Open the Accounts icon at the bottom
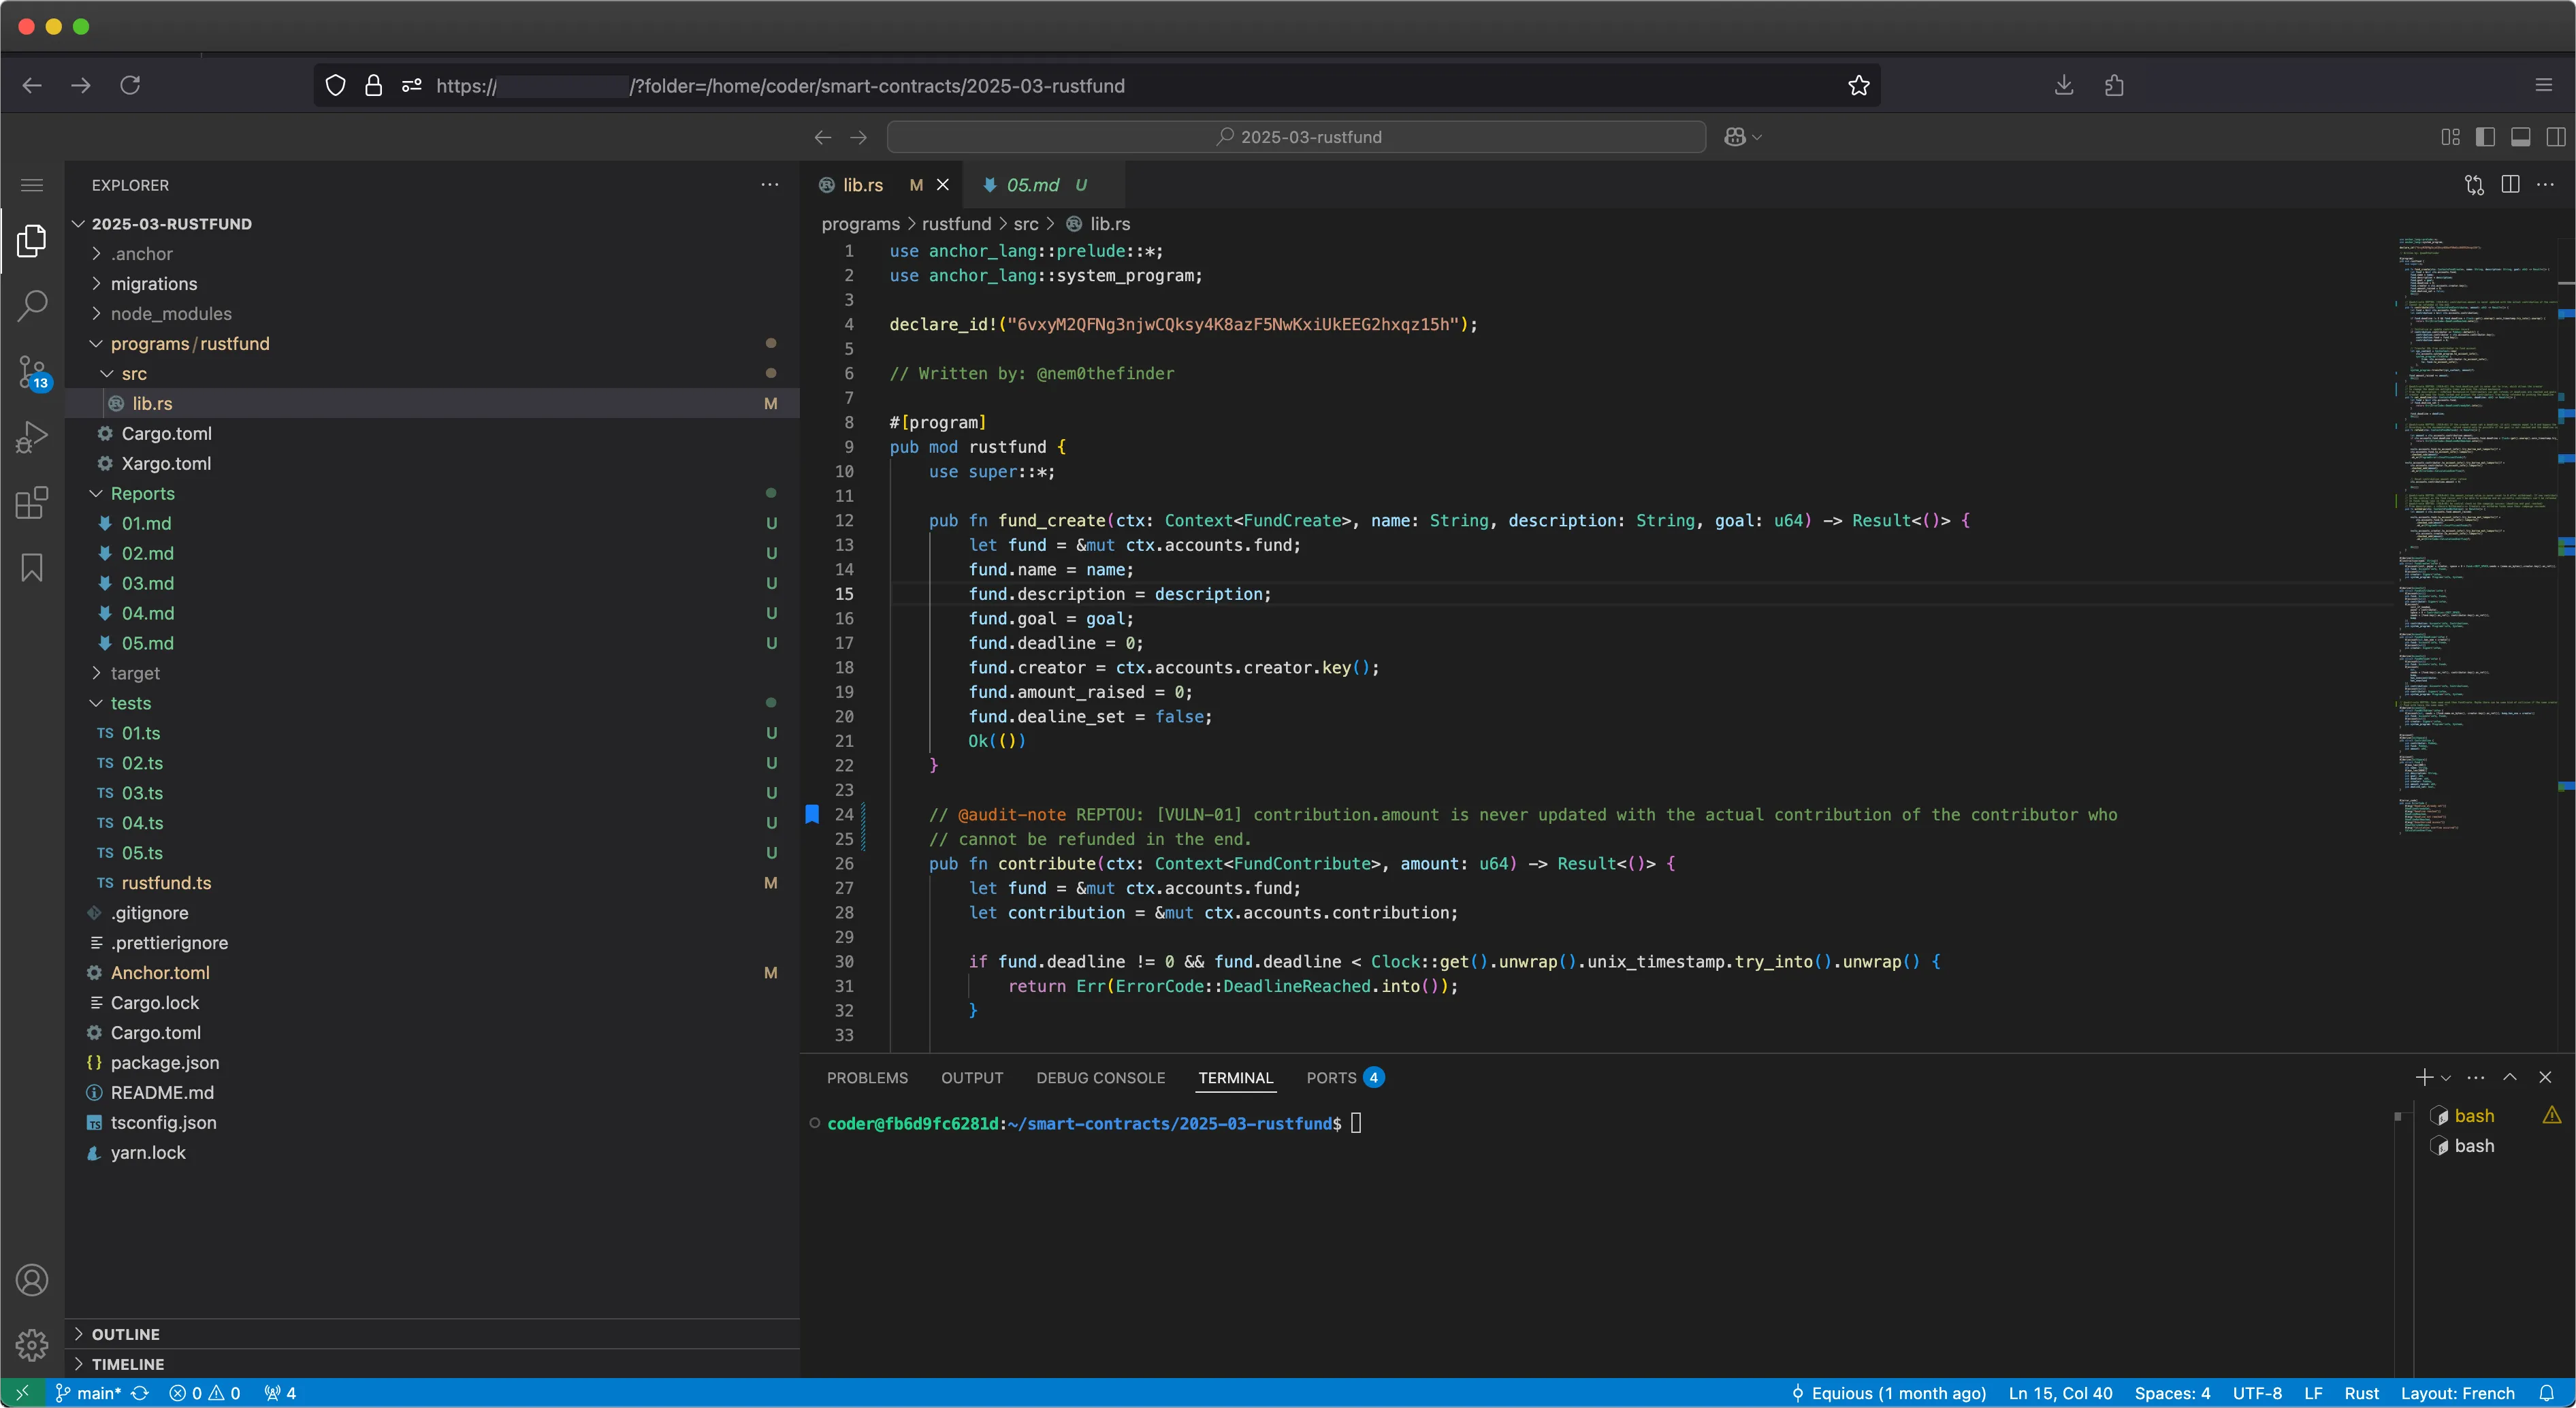The height and width of the screenshot is (1408, 2576). tap(31, 1279)
